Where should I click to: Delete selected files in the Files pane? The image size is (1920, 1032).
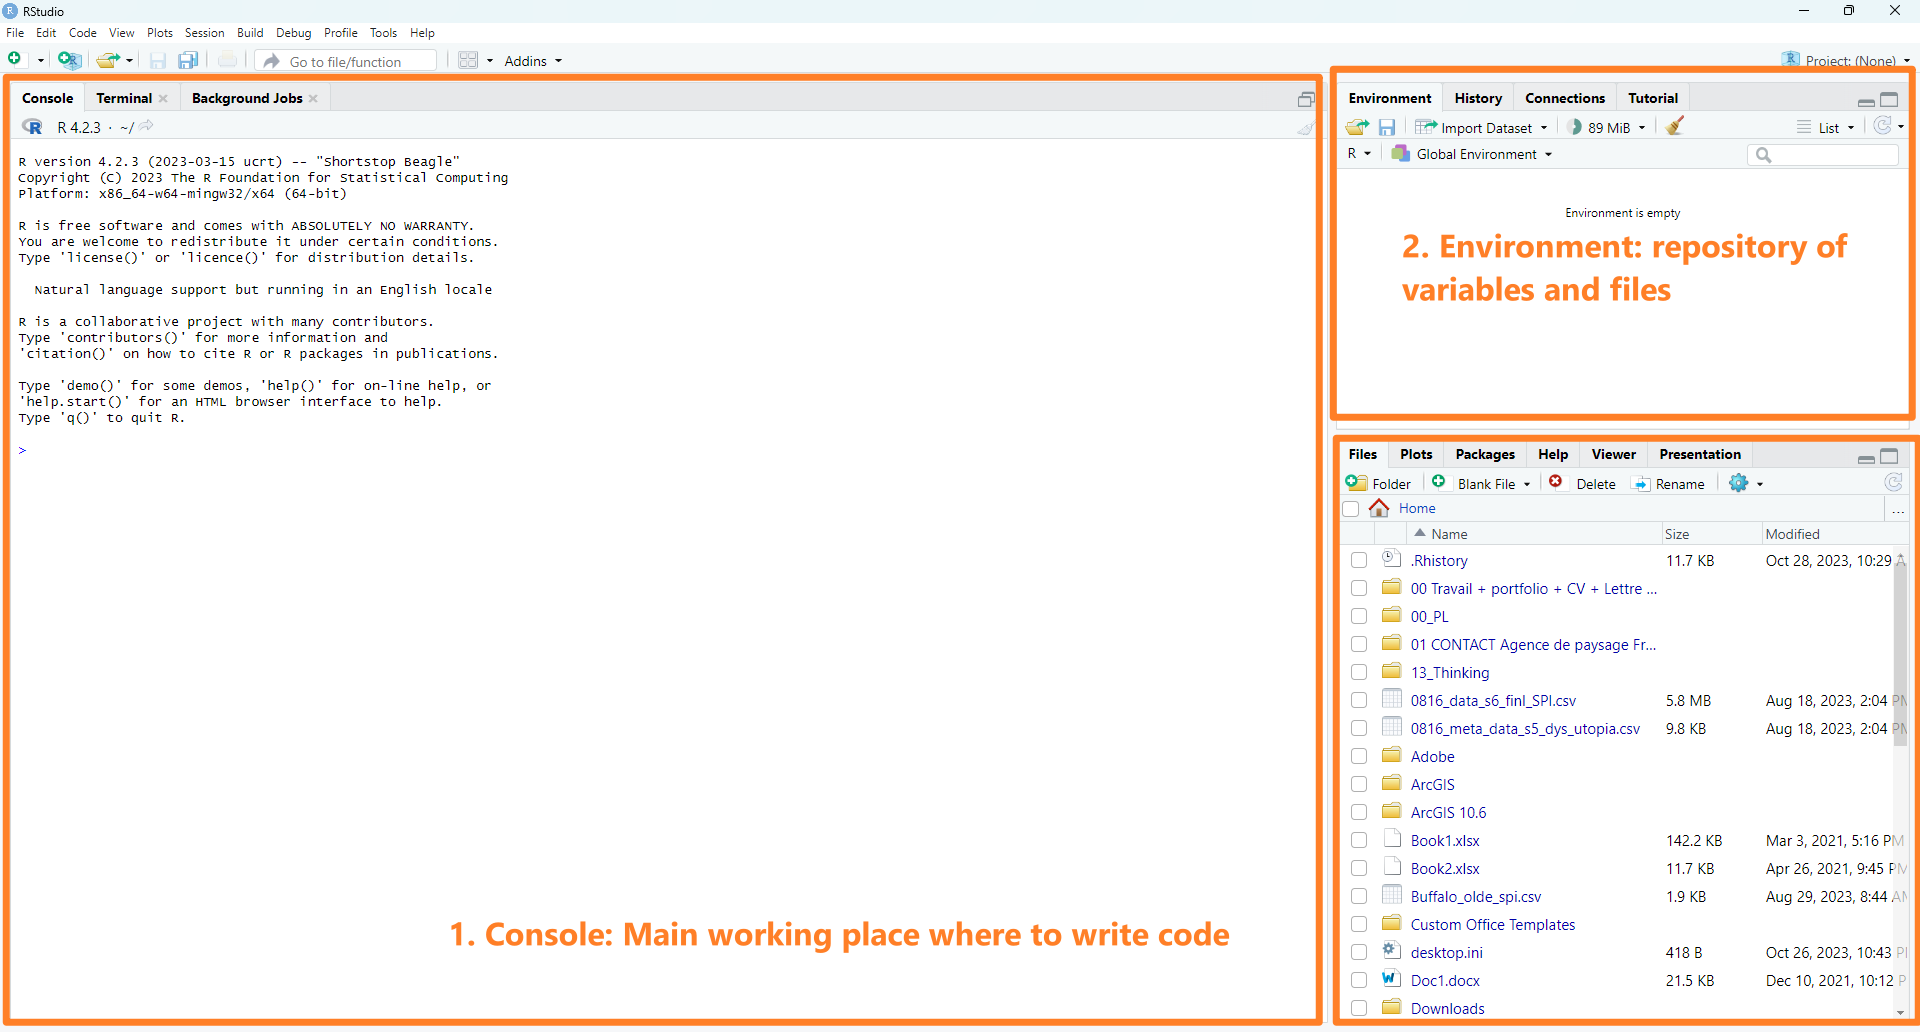(x=1582, y=483)
